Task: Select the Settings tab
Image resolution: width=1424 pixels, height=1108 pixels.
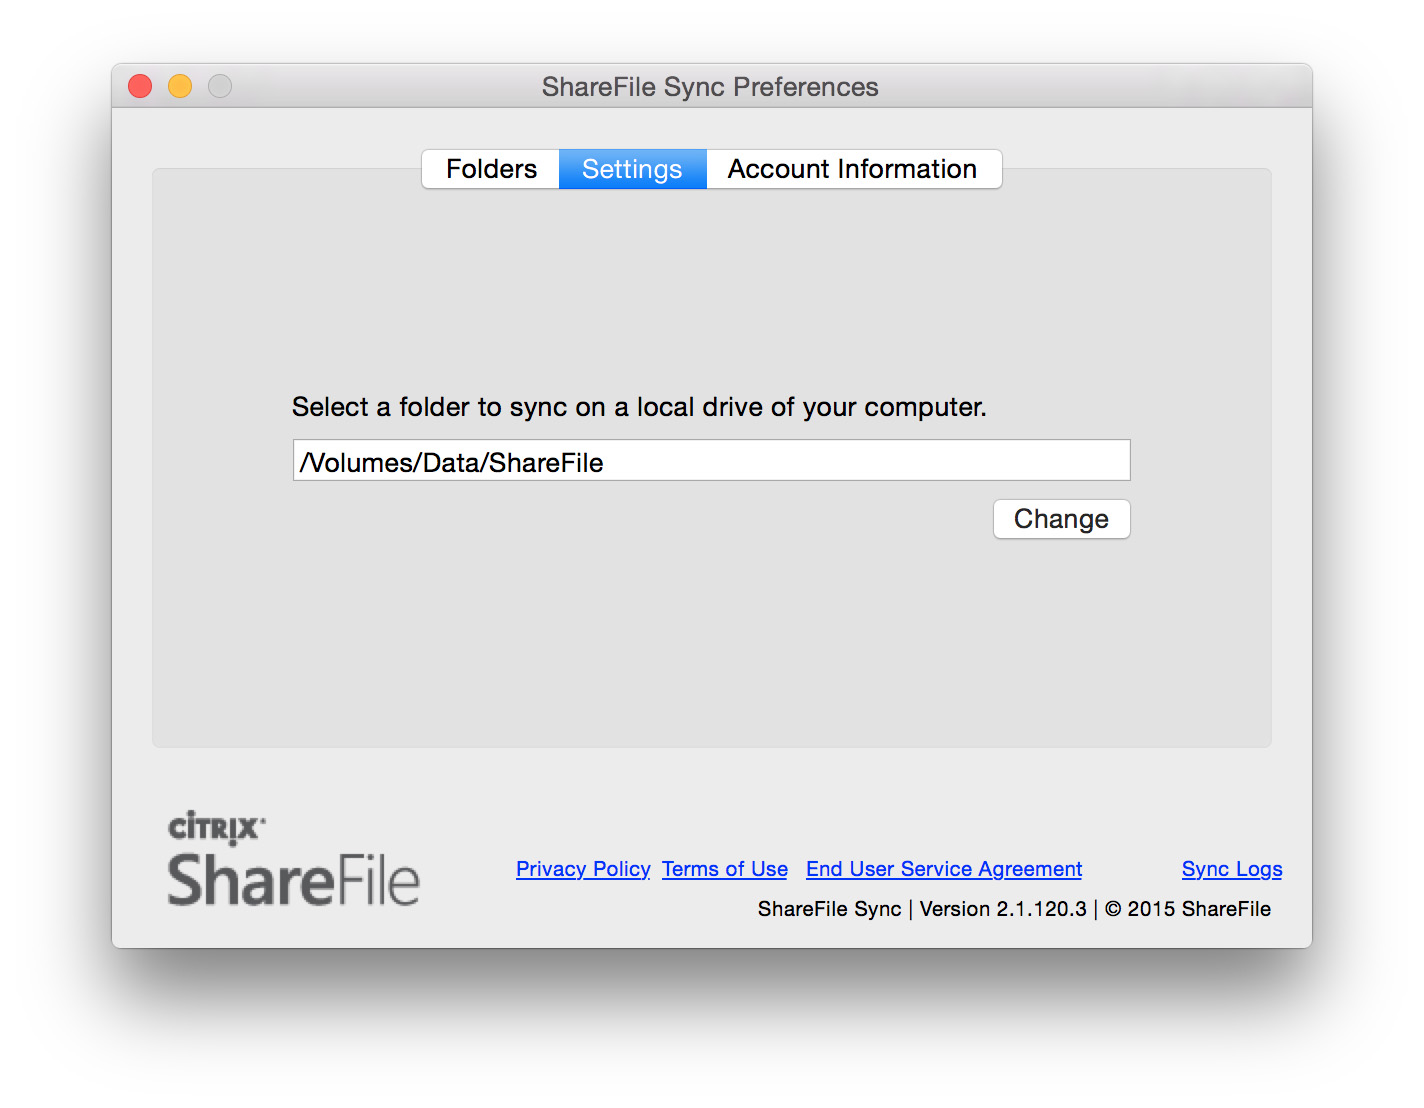Action: (x=632, y=169)
